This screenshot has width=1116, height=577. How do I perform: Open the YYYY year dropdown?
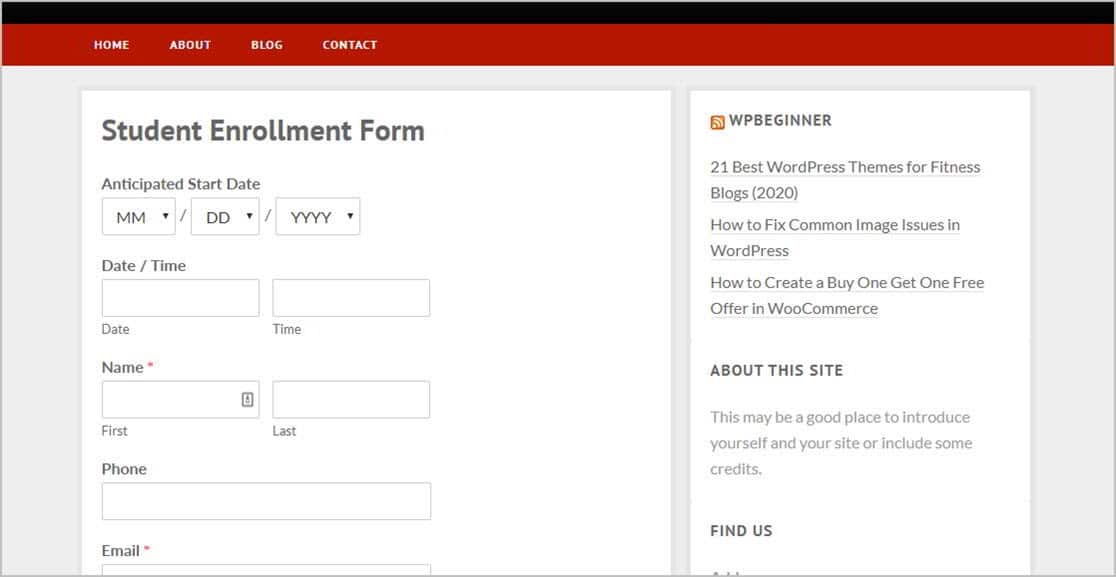[317, 216]
